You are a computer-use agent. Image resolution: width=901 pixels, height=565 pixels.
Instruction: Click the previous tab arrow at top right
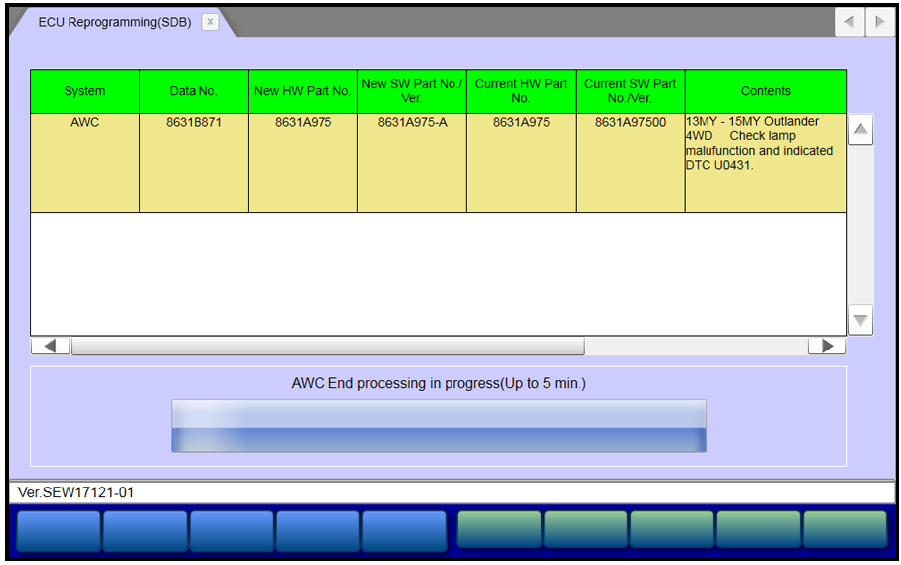(x=849, y=22)
